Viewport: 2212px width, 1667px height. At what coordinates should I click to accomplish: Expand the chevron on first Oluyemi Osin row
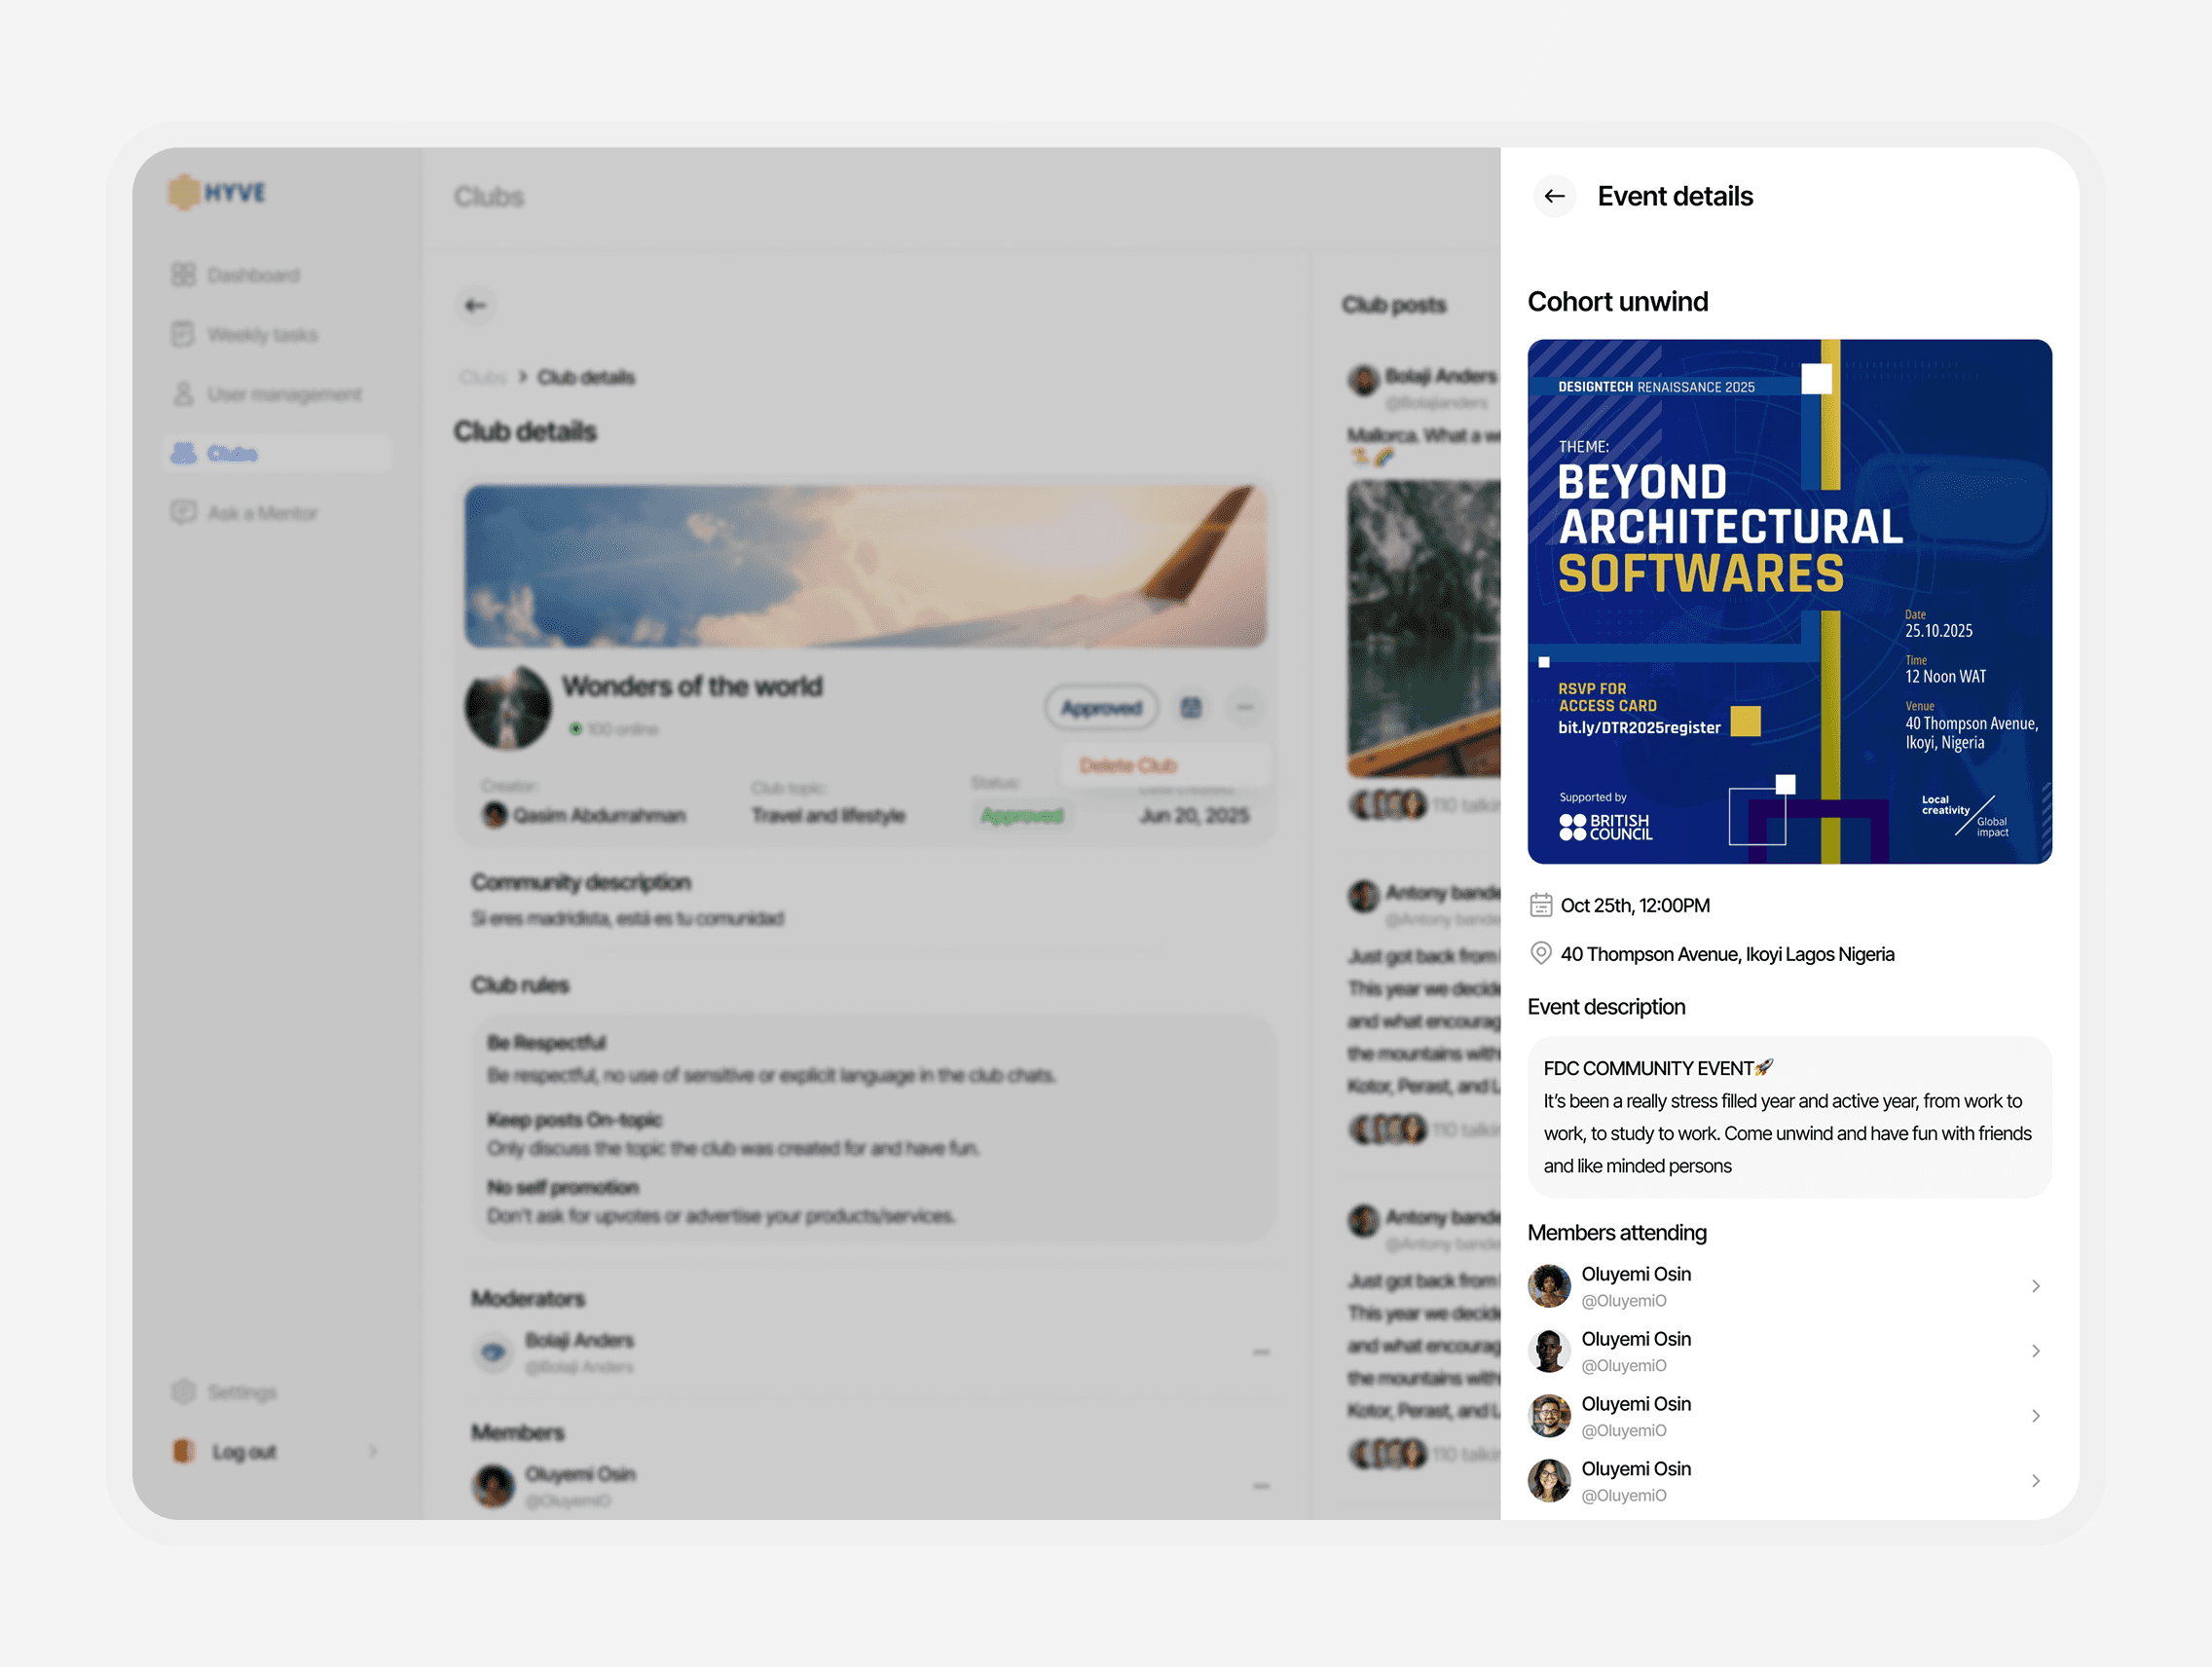click(x=2036, y=1286)
